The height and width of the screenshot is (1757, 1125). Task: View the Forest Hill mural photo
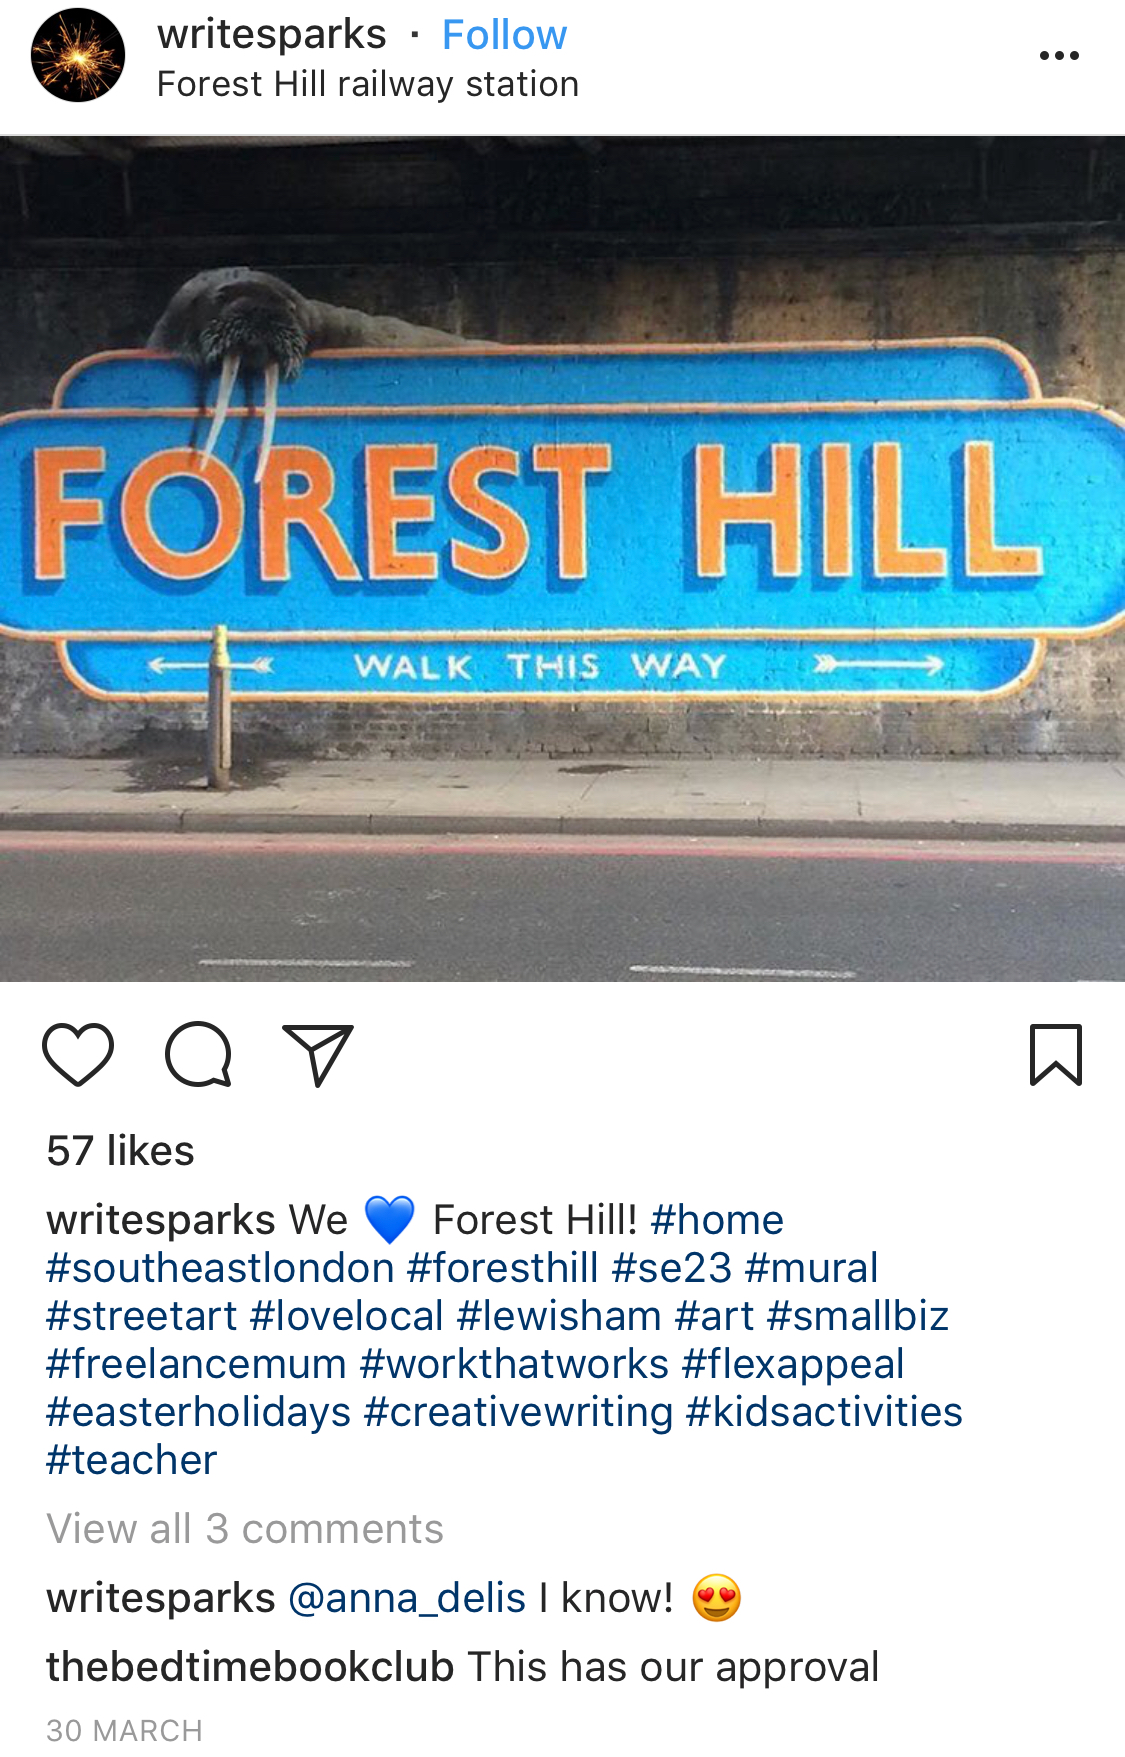(x=562, y=558)
